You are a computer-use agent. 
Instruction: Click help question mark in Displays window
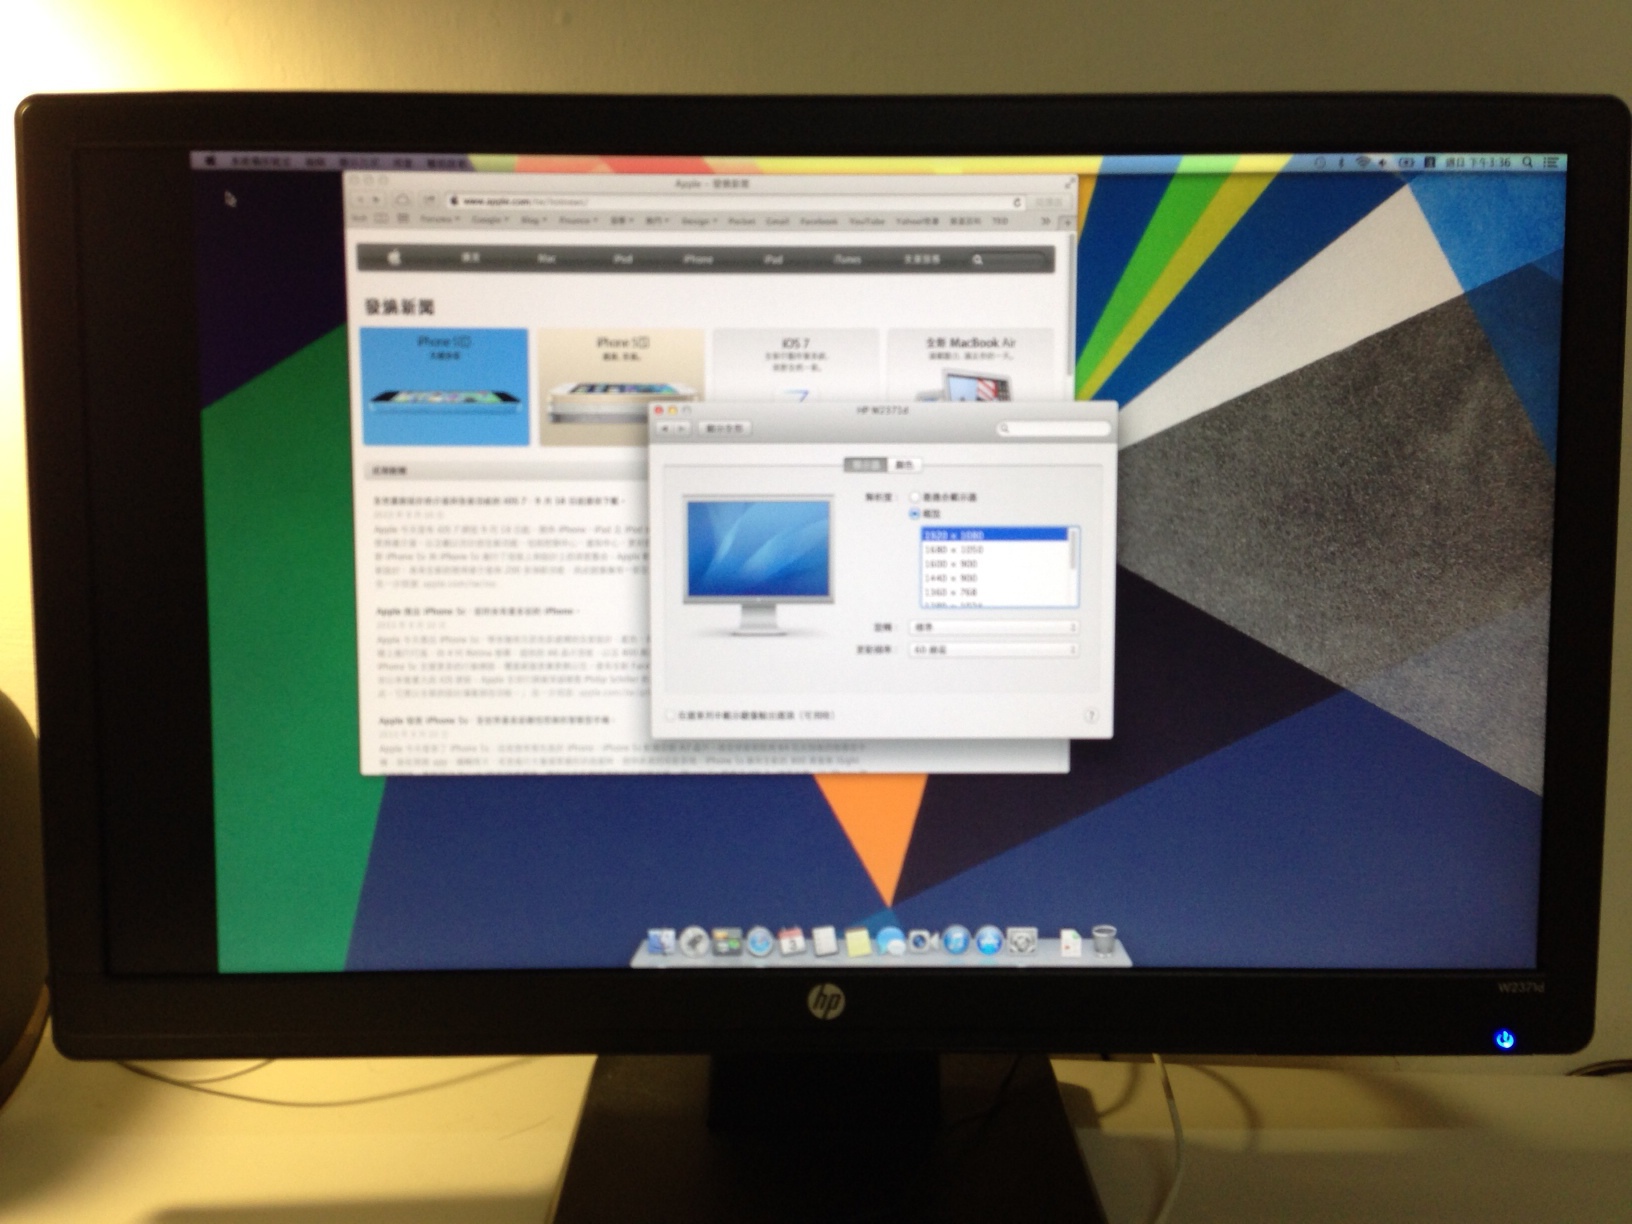(1091, 715)
